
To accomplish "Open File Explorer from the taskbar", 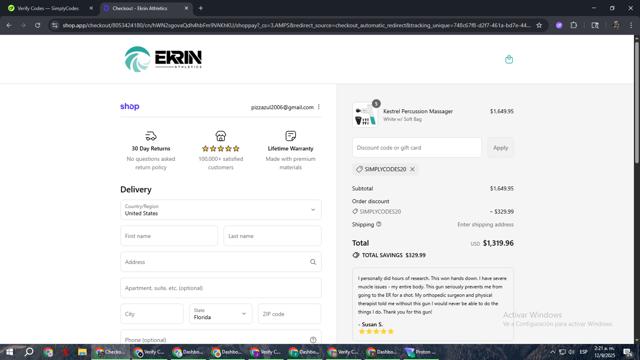I will pyautogui.click(x=82, y=352).
